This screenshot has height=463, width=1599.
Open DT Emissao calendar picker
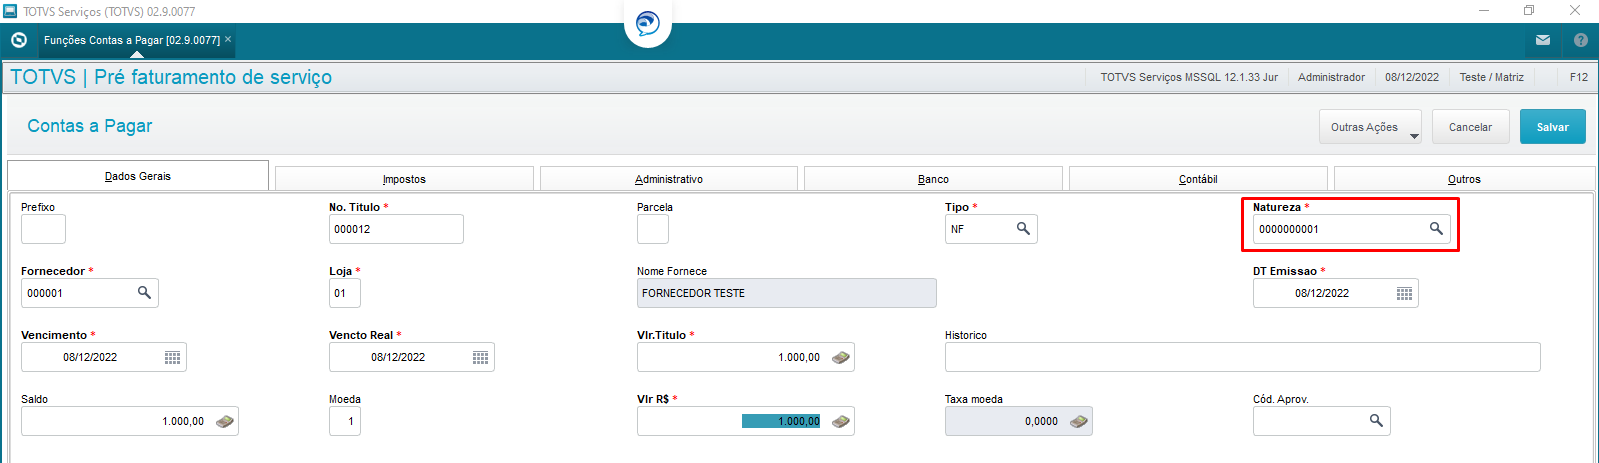(1404, 293)
